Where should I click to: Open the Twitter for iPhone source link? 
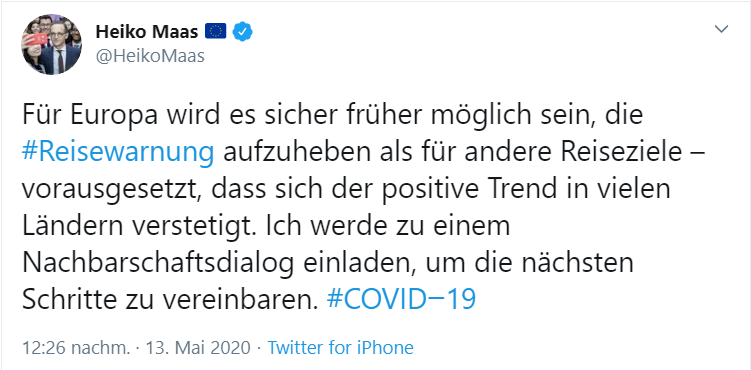(340, 348)
